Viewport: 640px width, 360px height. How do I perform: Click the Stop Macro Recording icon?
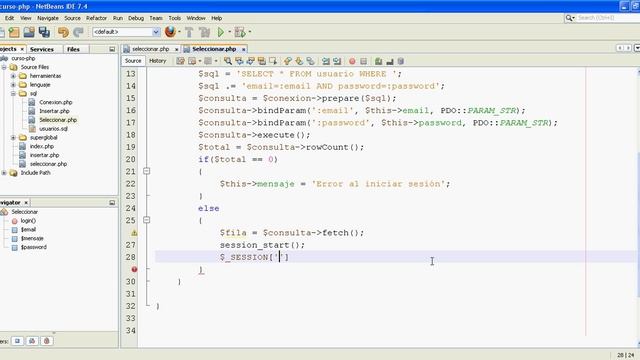(x=363, y=61)
